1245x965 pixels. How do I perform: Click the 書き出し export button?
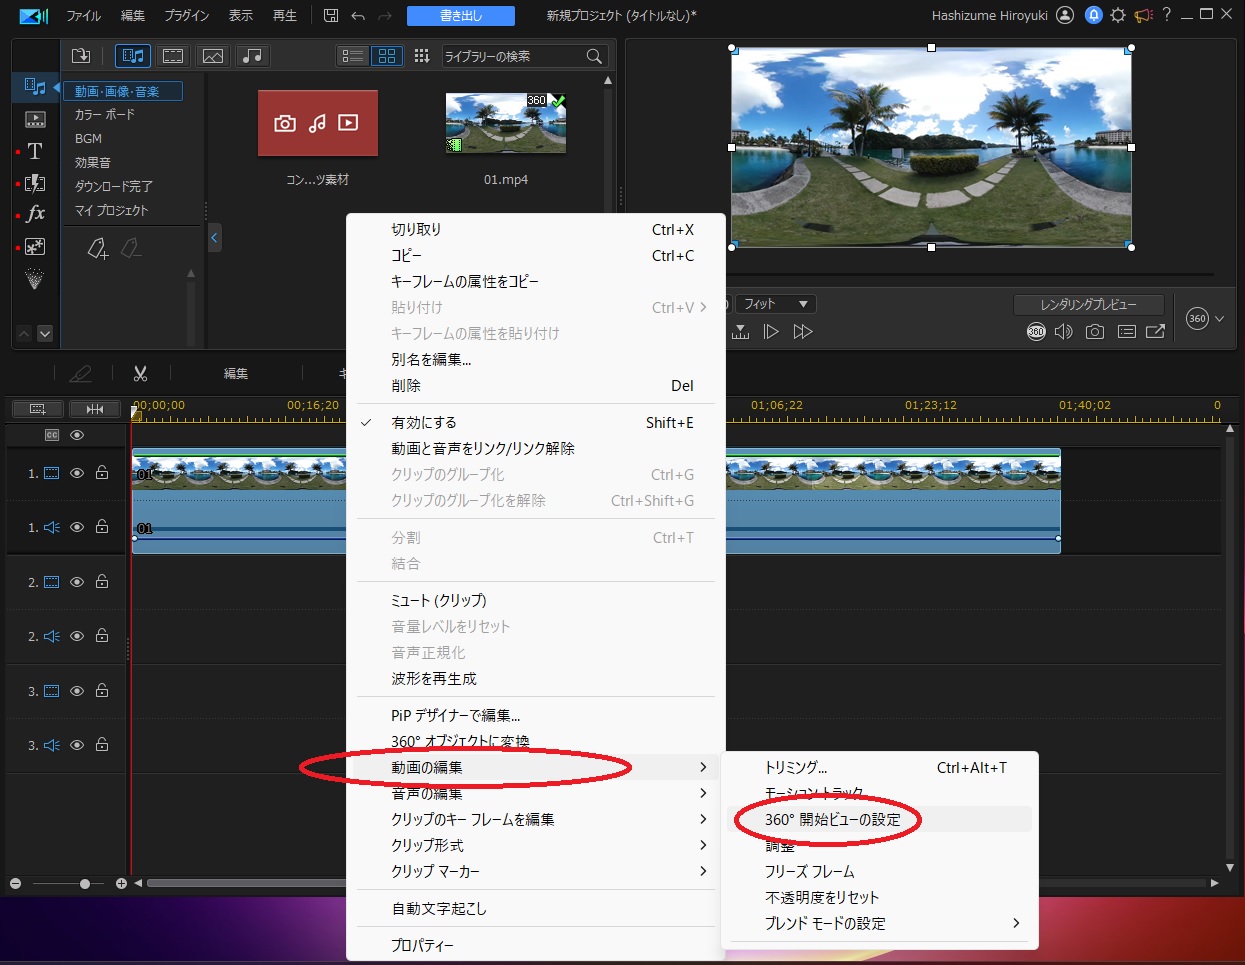(x=461, y=16)
